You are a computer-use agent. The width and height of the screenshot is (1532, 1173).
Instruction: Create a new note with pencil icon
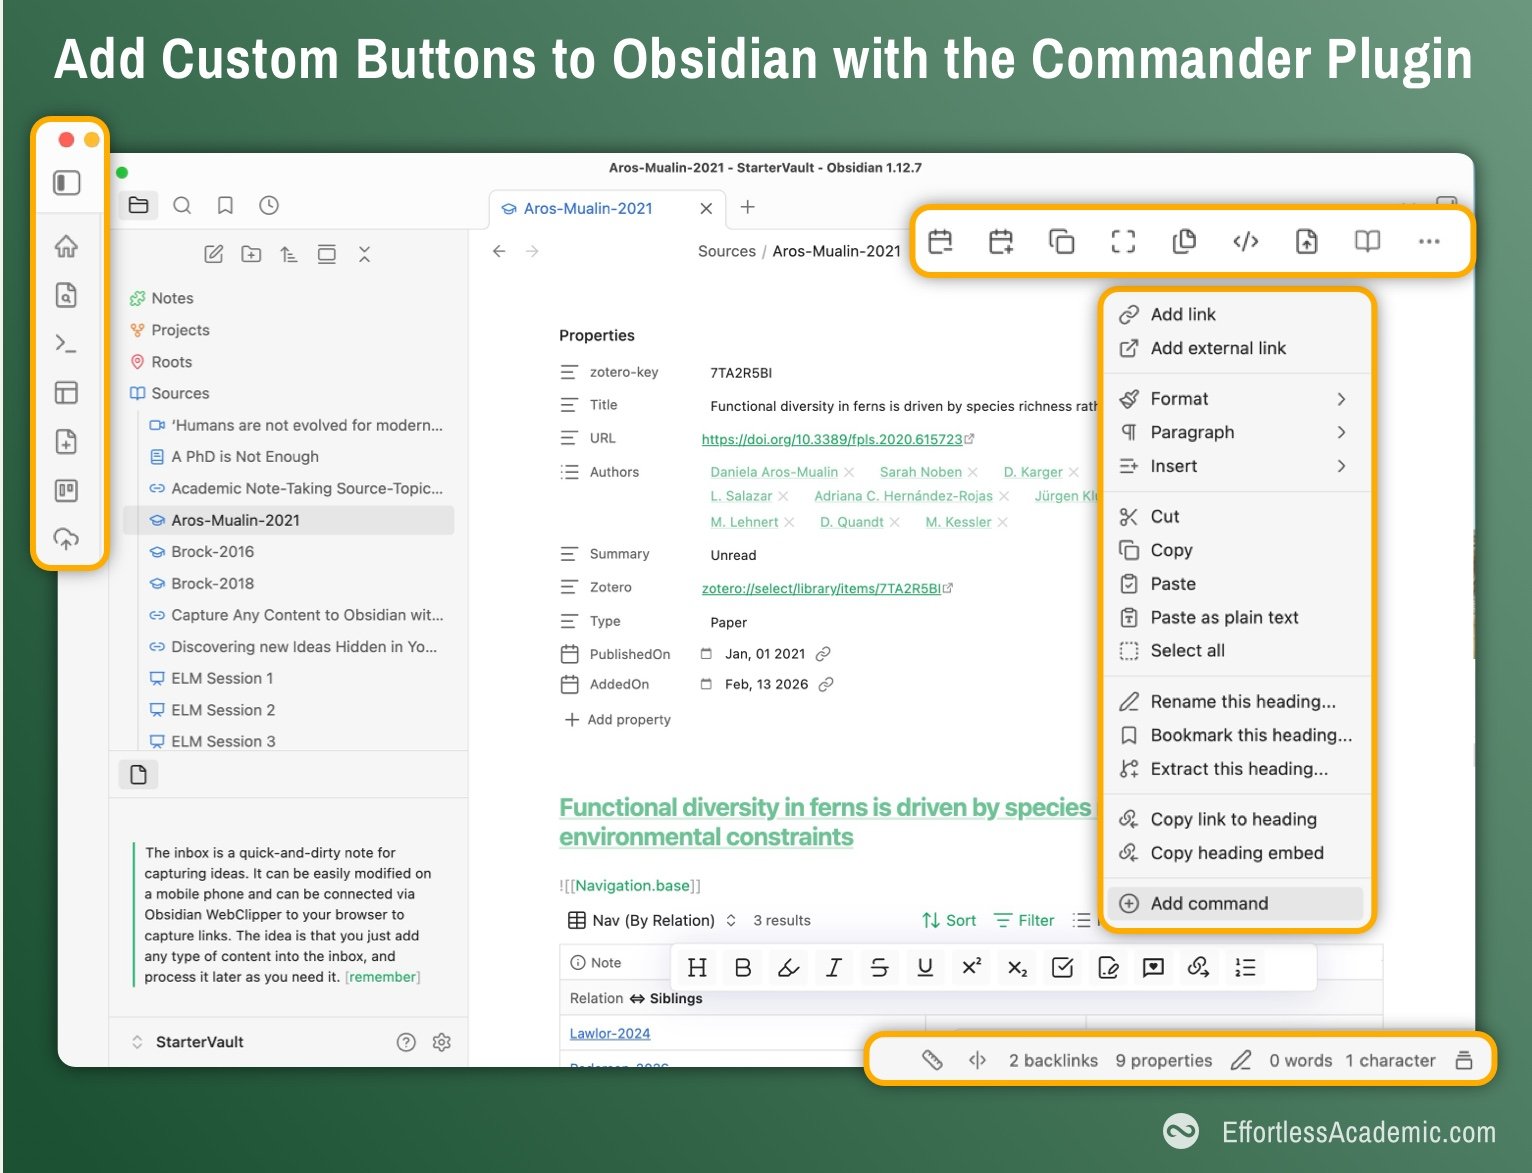(x=214, y=254)
